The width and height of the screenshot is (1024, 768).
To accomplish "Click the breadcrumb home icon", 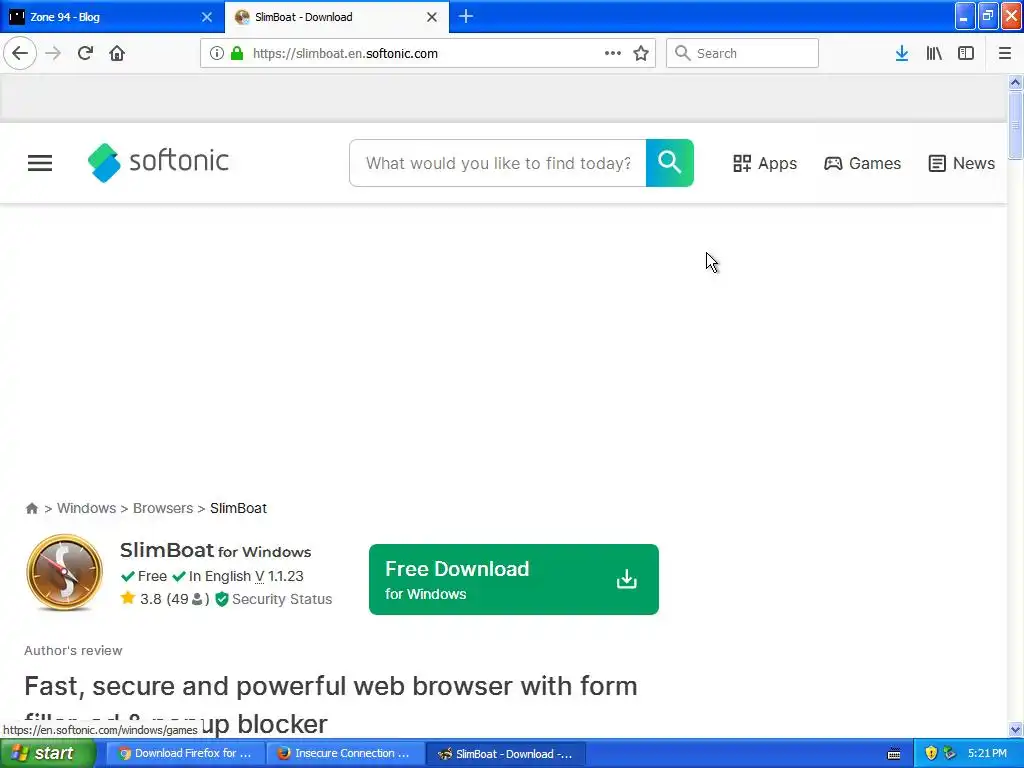I will tap(31, 508).
